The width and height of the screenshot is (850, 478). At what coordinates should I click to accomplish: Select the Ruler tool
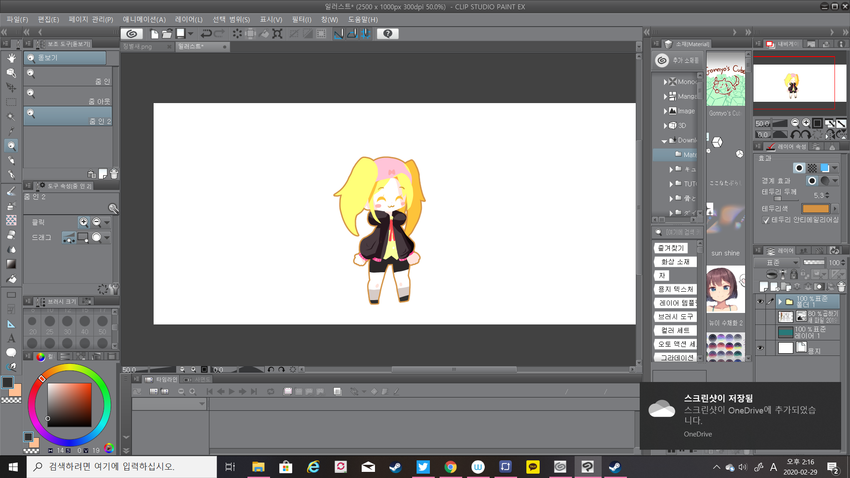pyautogui.click(x=11, y=324)
